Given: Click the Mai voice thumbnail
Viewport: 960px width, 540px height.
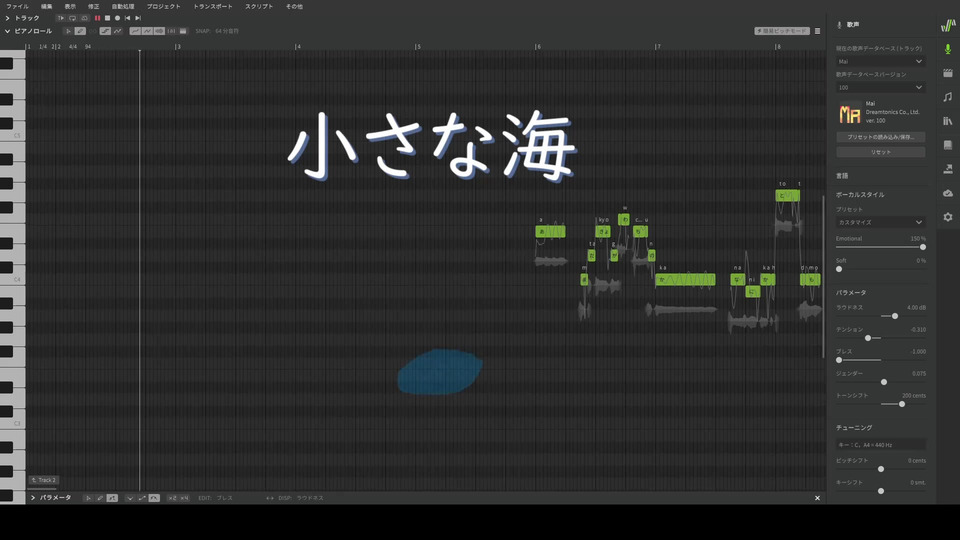Looking at the screenshot, I should [x=850, y=113].
